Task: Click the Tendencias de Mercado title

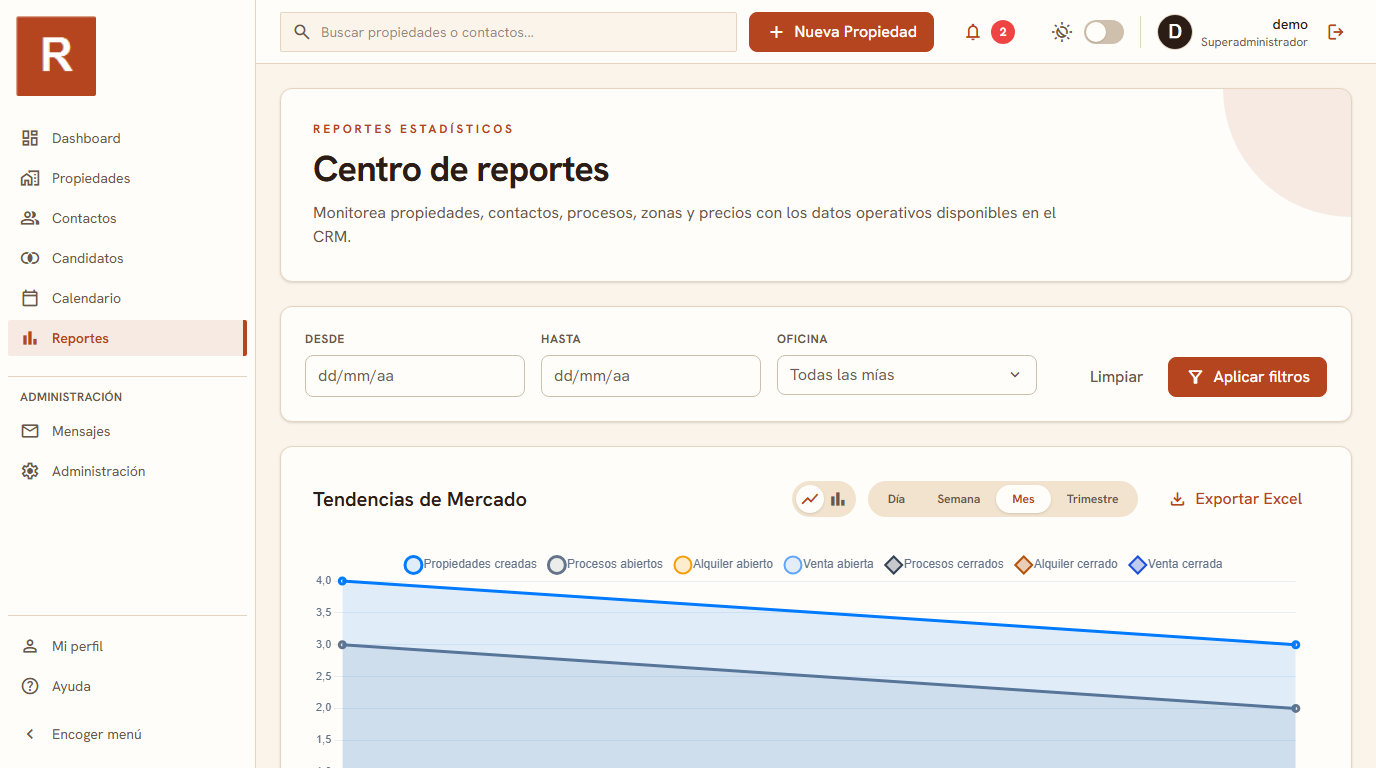Action: pos(420,499)
